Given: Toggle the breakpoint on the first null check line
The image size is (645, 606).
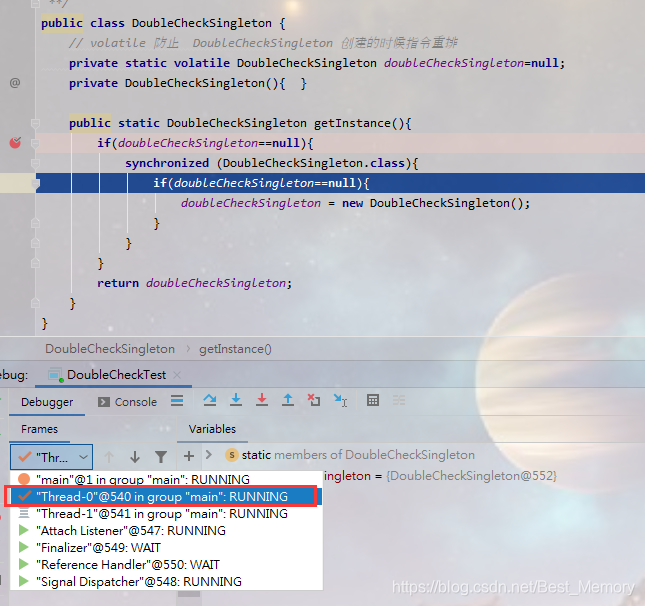Looking at the screenshot, I should (x=15, y=143).
